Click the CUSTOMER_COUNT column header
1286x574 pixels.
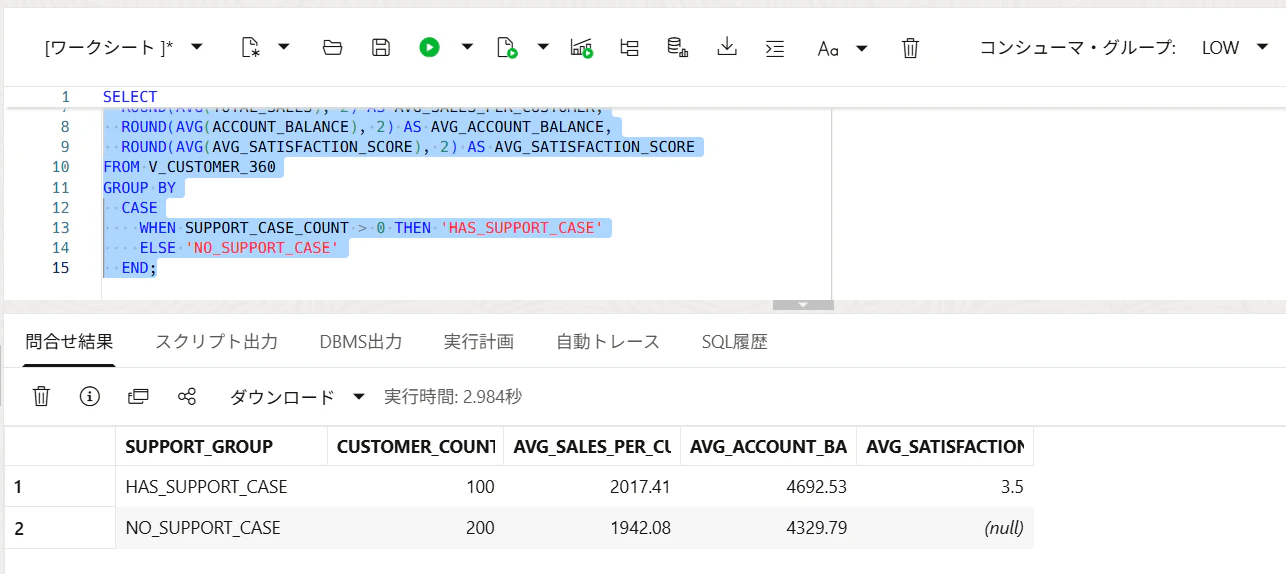click(x=415, y=446)
